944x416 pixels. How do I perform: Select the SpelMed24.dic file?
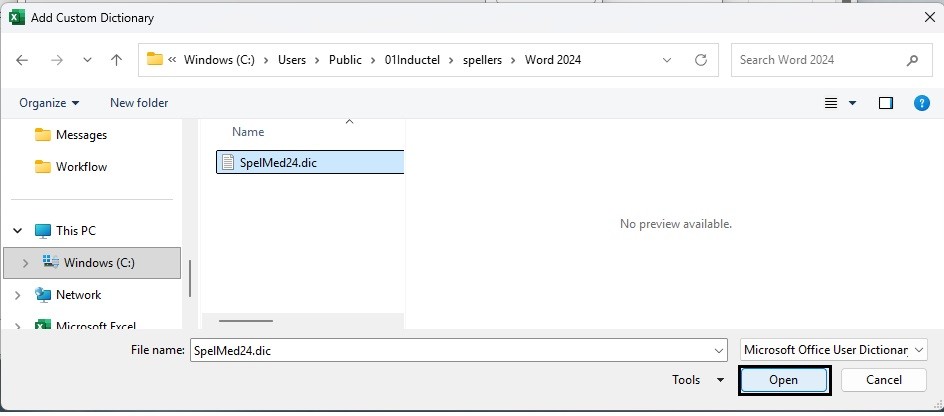278,162
